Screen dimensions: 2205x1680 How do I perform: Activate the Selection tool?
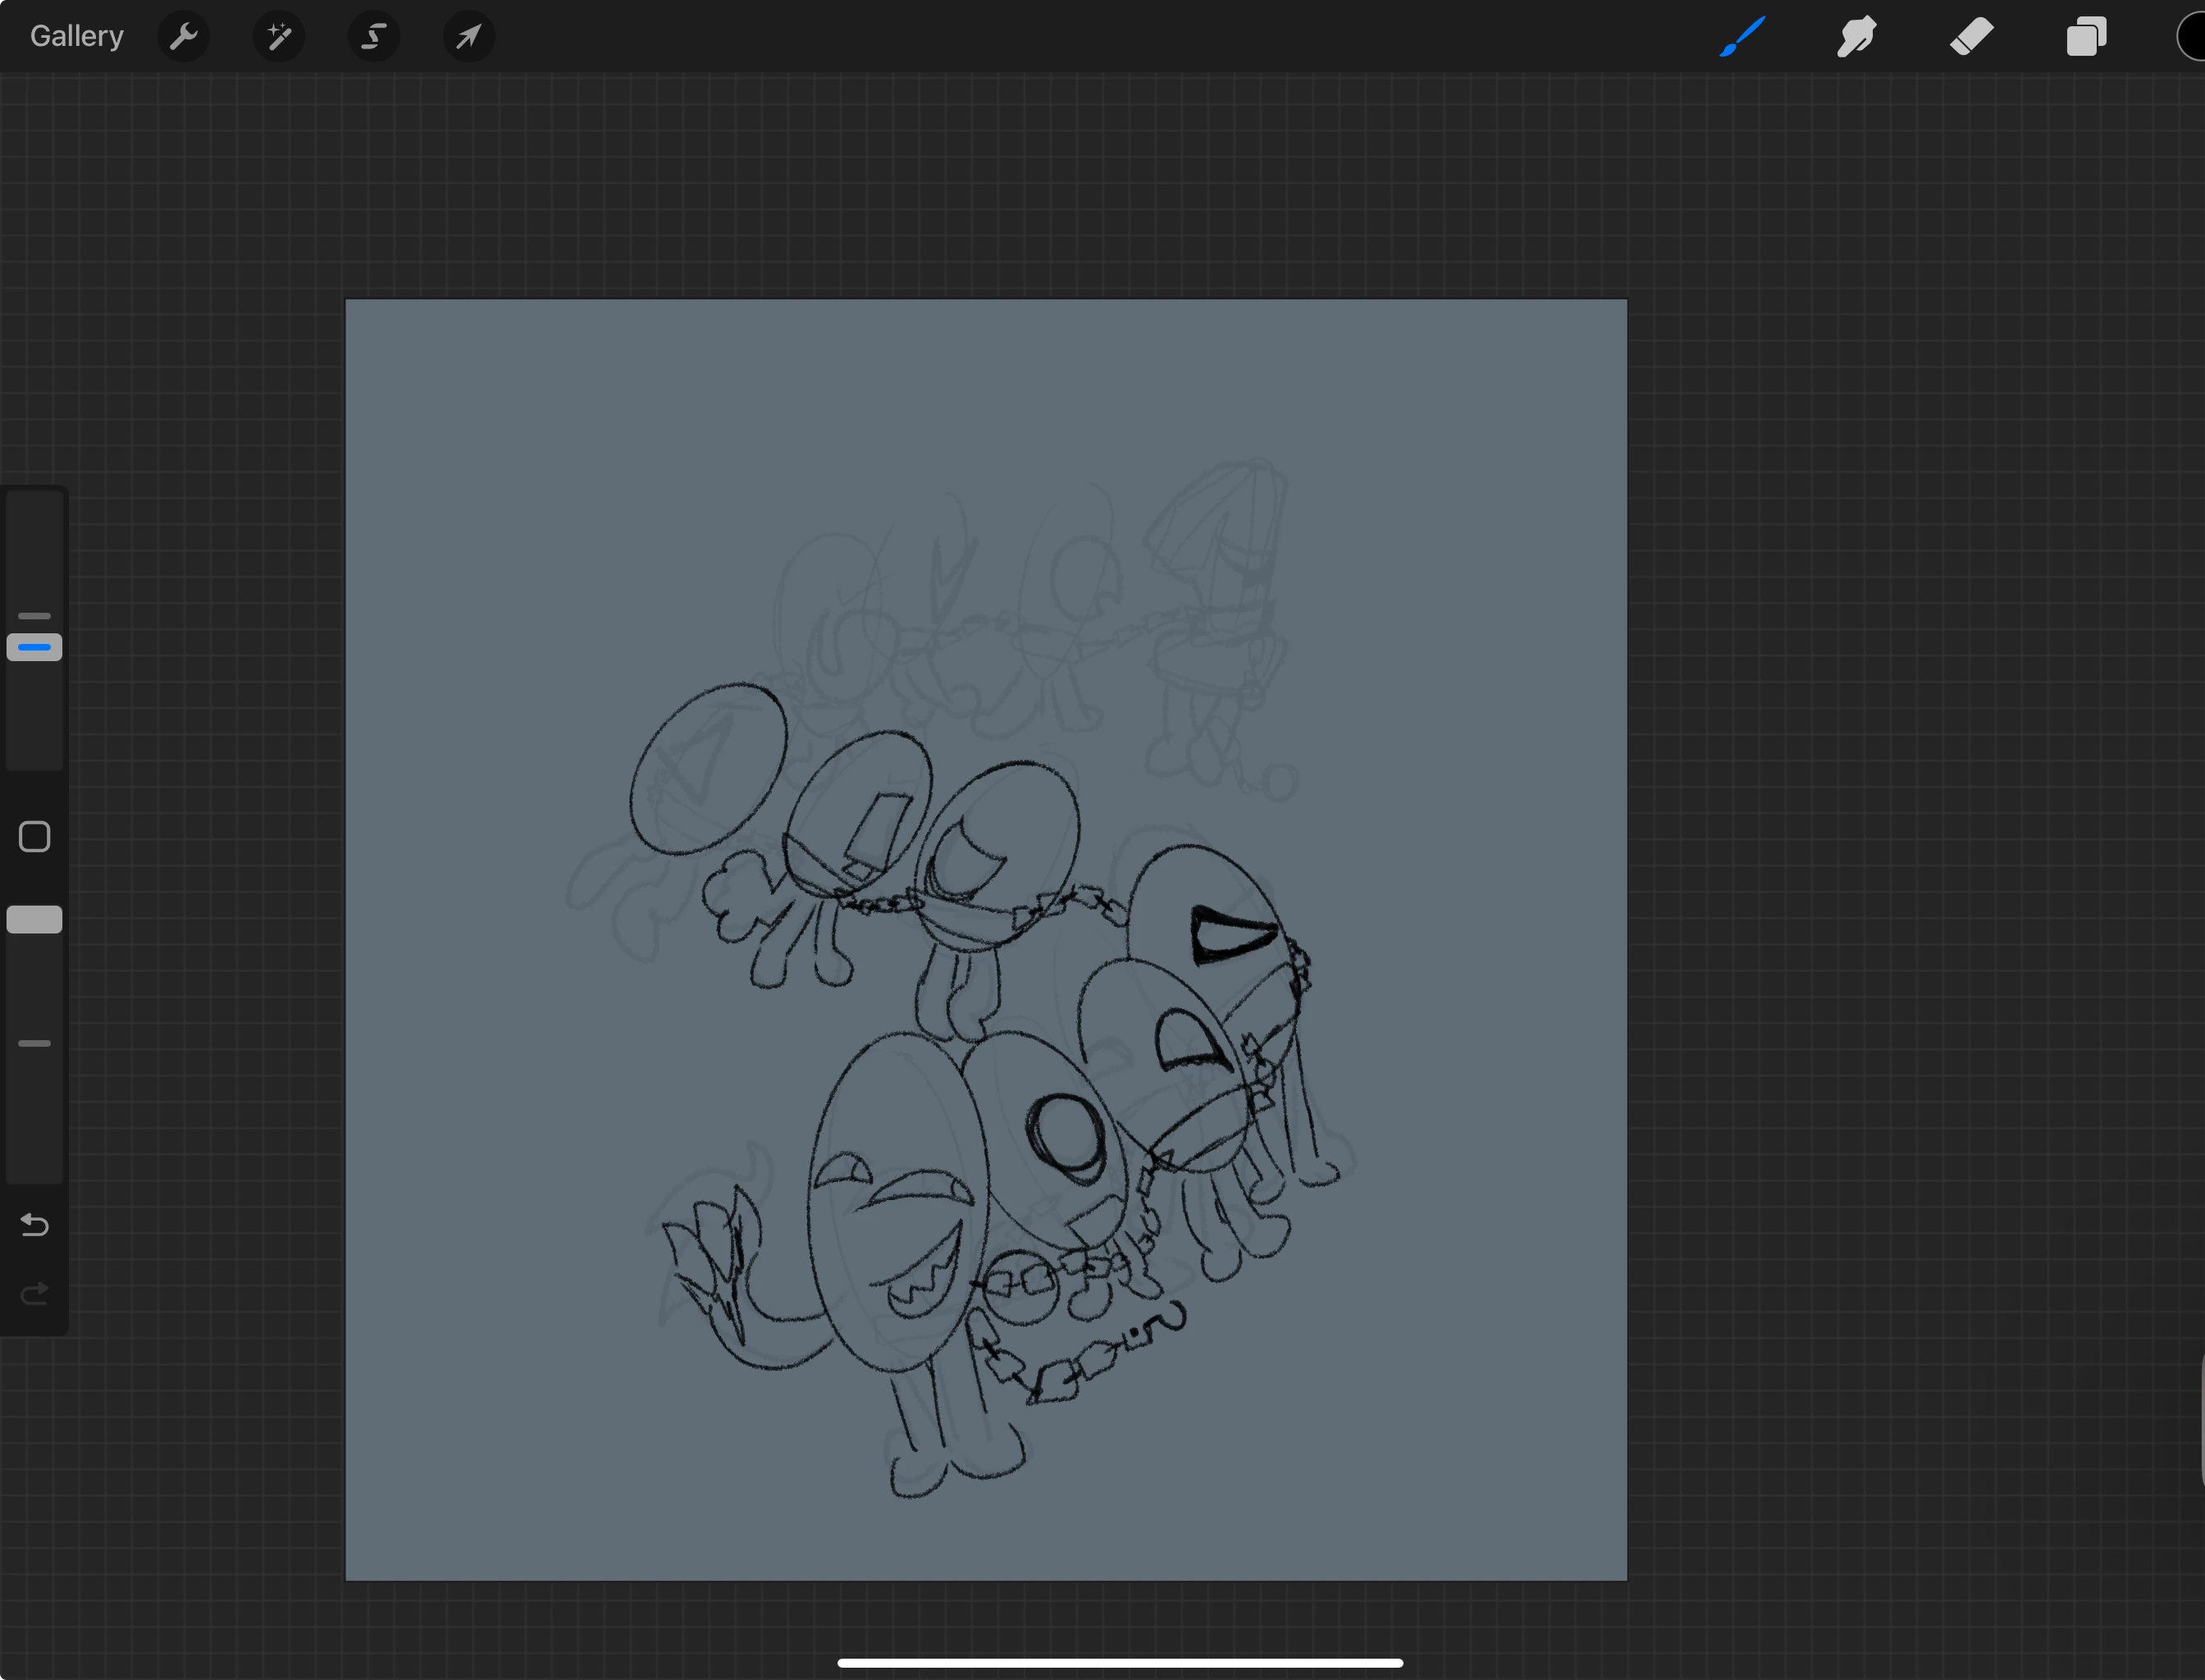point(373,37)
